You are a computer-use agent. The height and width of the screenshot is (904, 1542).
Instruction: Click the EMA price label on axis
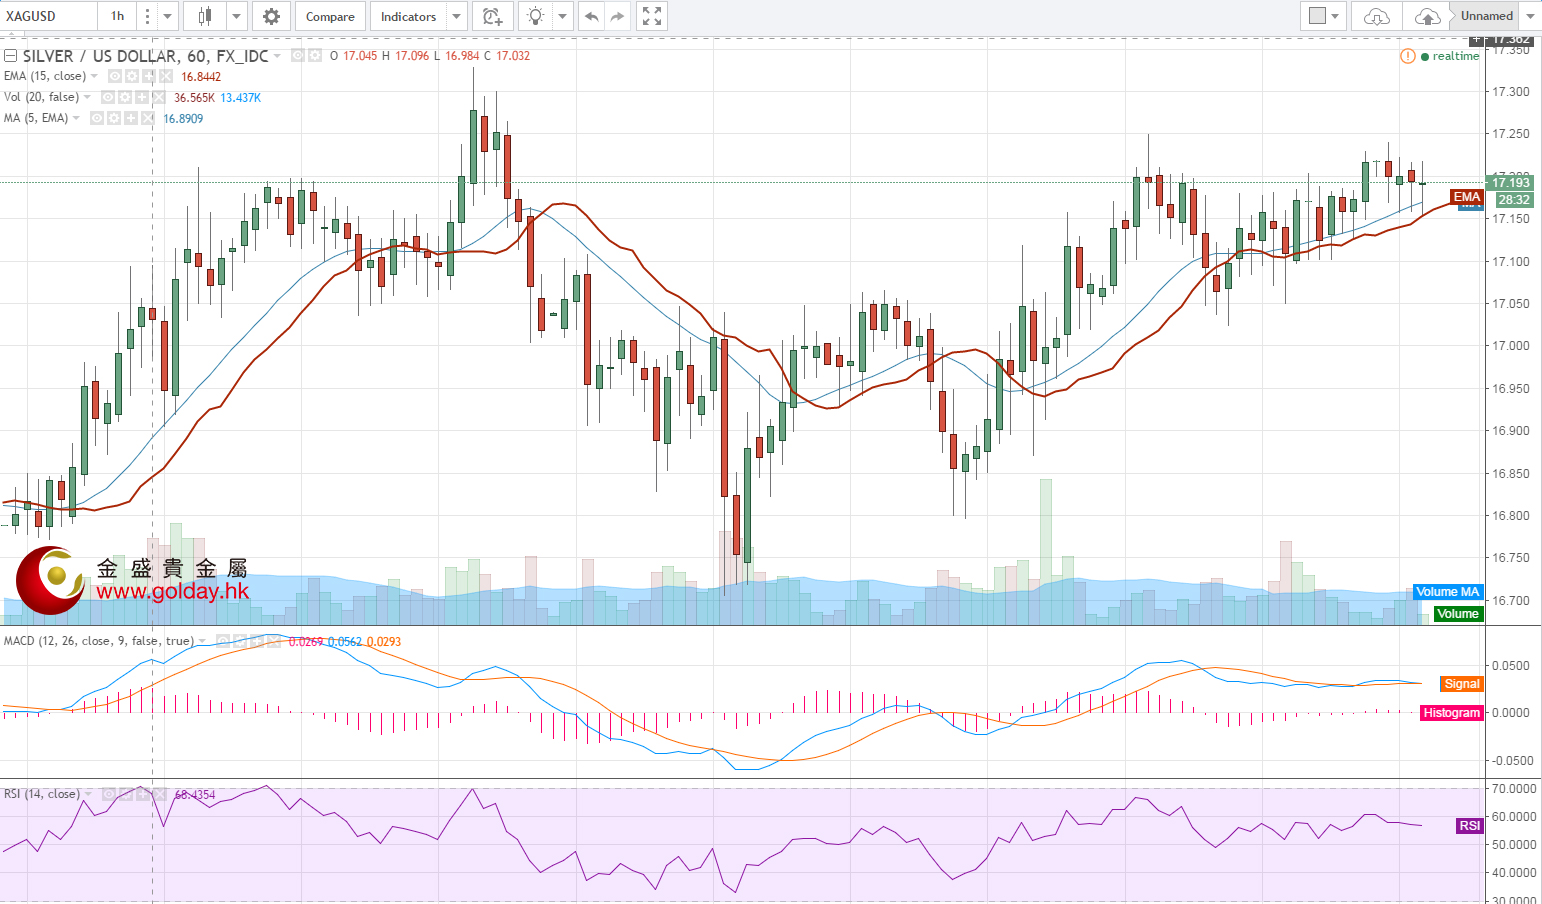[1467, 197]
